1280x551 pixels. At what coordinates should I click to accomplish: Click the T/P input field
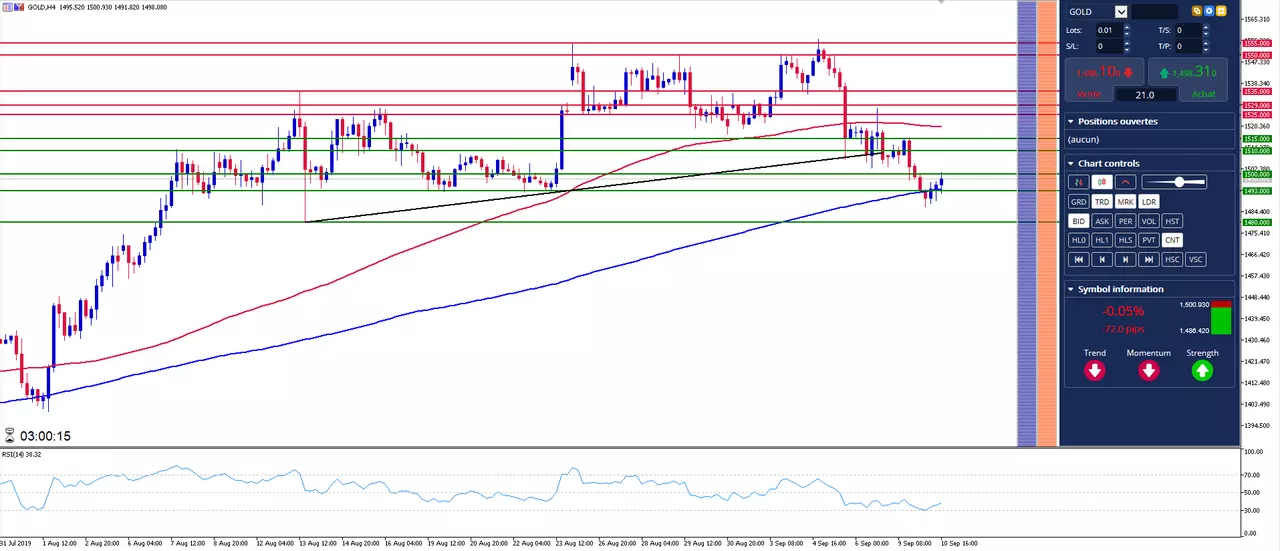1187,46
